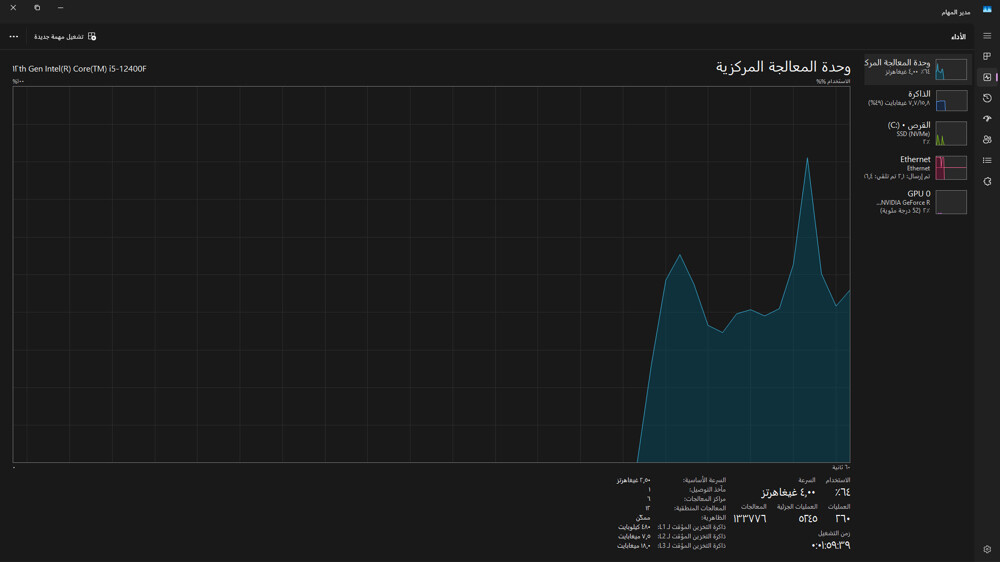Click the '١٣٣٧٧٦' handles count value

point(749,519)
